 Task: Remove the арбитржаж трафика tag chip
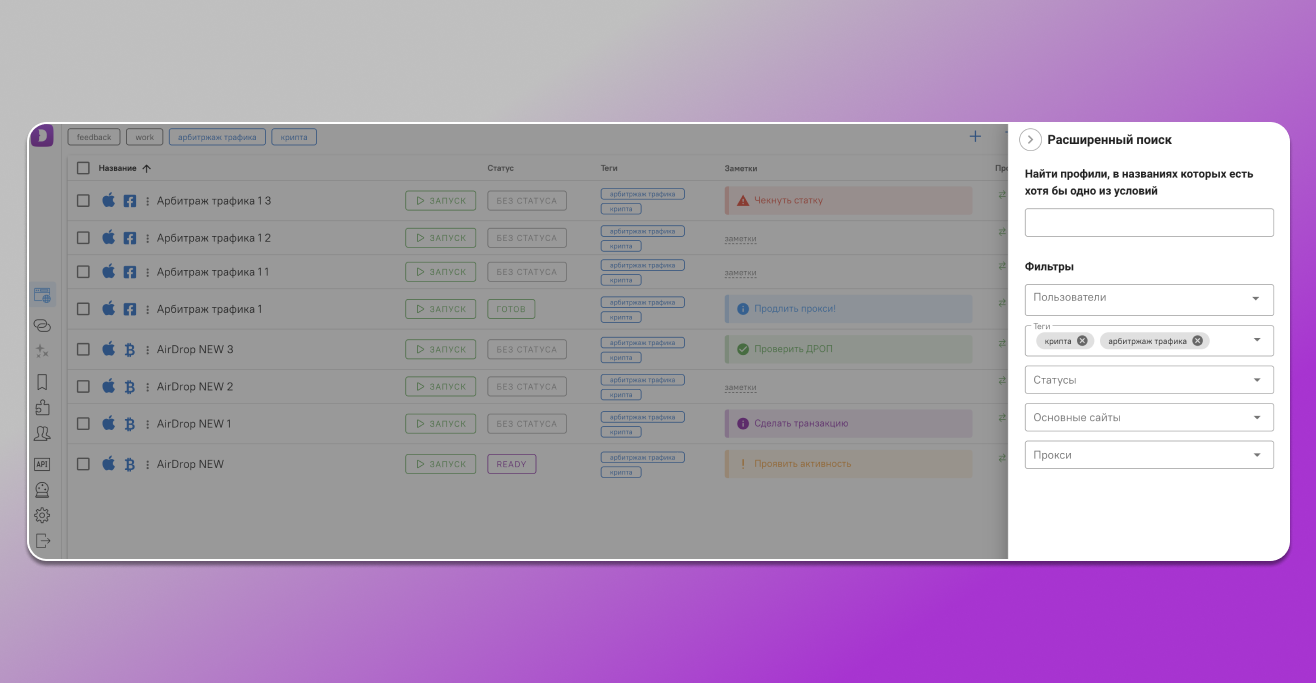point(1197,341)
